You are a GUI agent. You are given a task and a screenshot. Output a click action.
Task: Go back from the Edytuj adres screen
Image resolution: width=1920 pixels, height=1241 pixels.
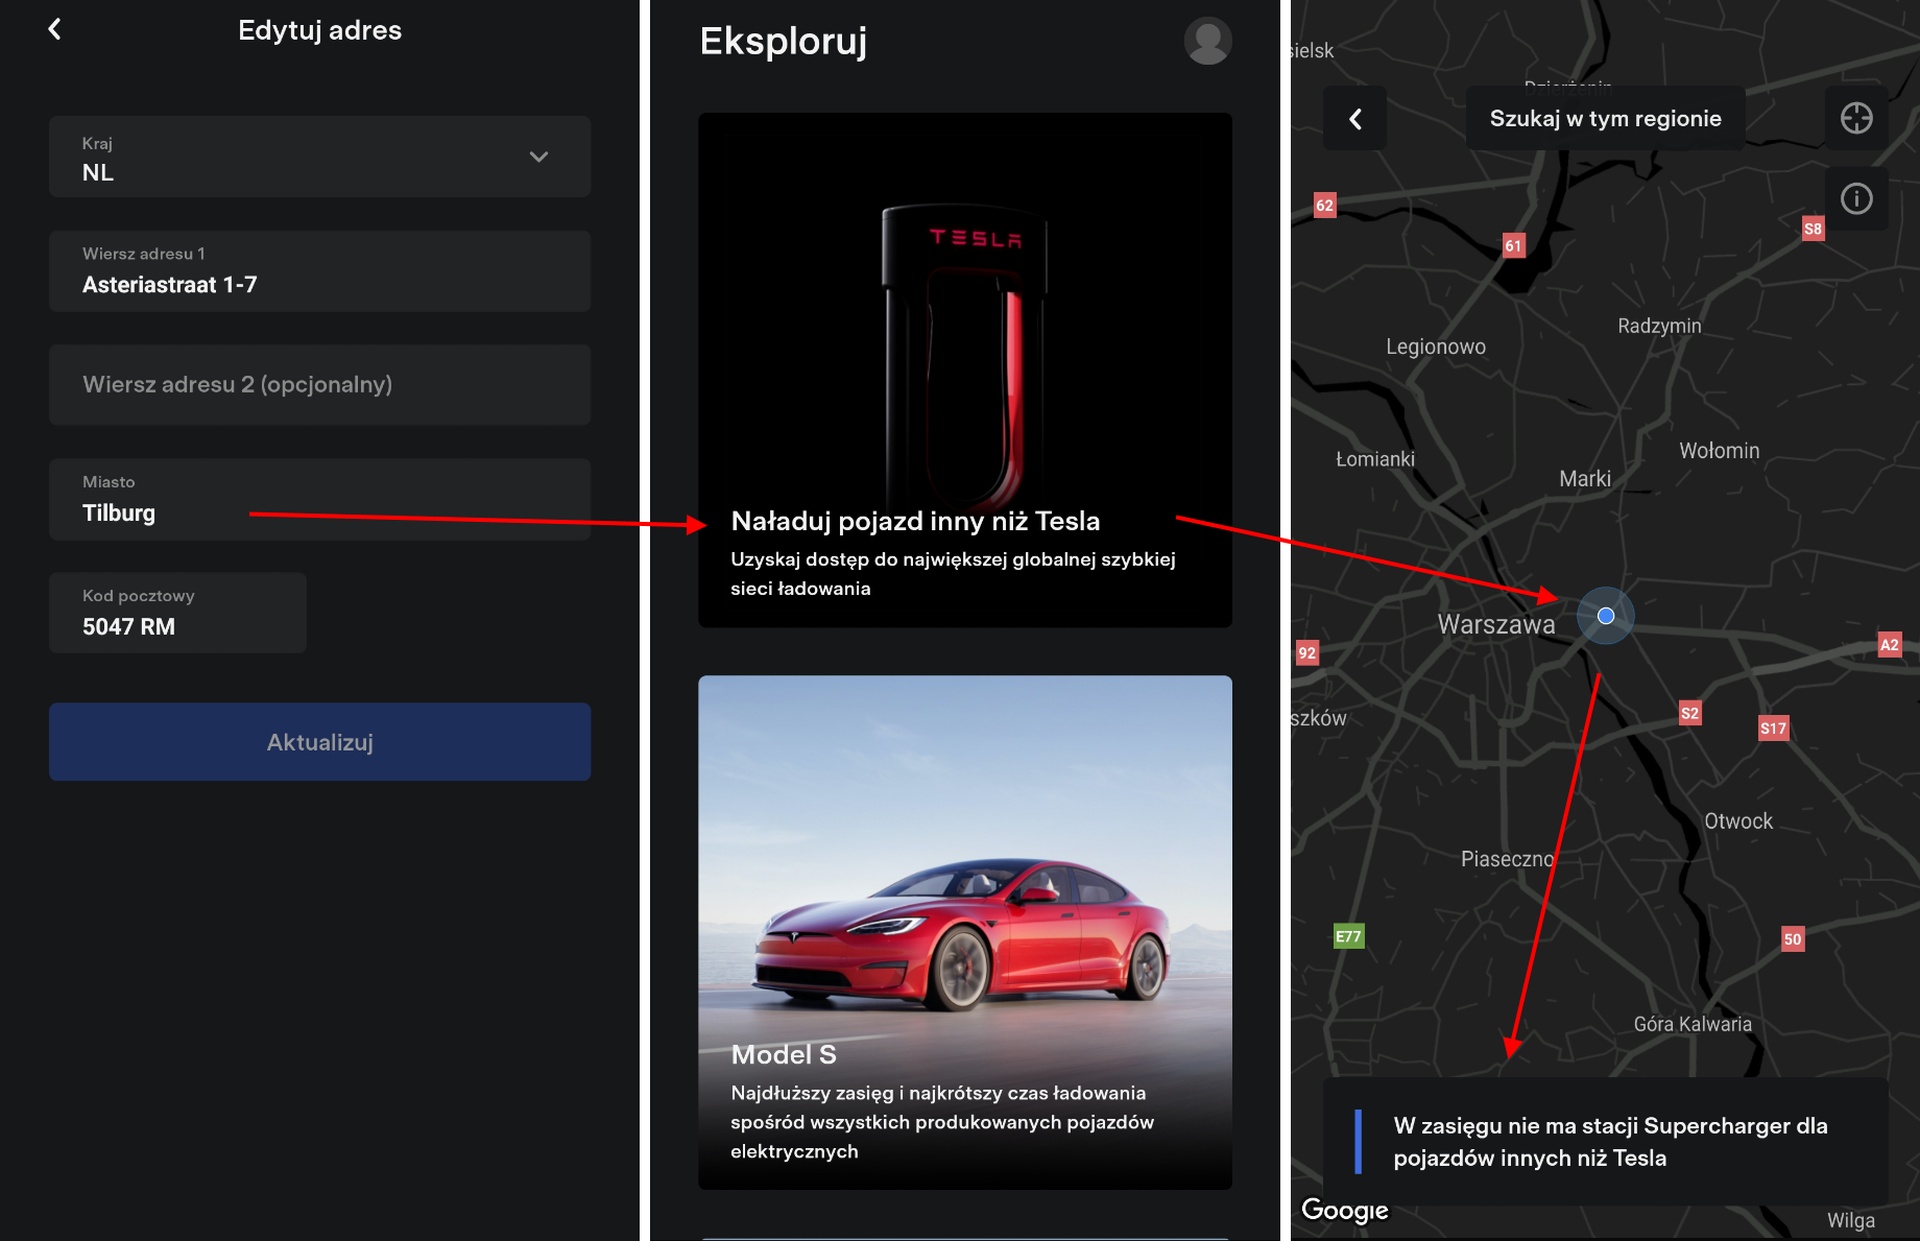55,29
